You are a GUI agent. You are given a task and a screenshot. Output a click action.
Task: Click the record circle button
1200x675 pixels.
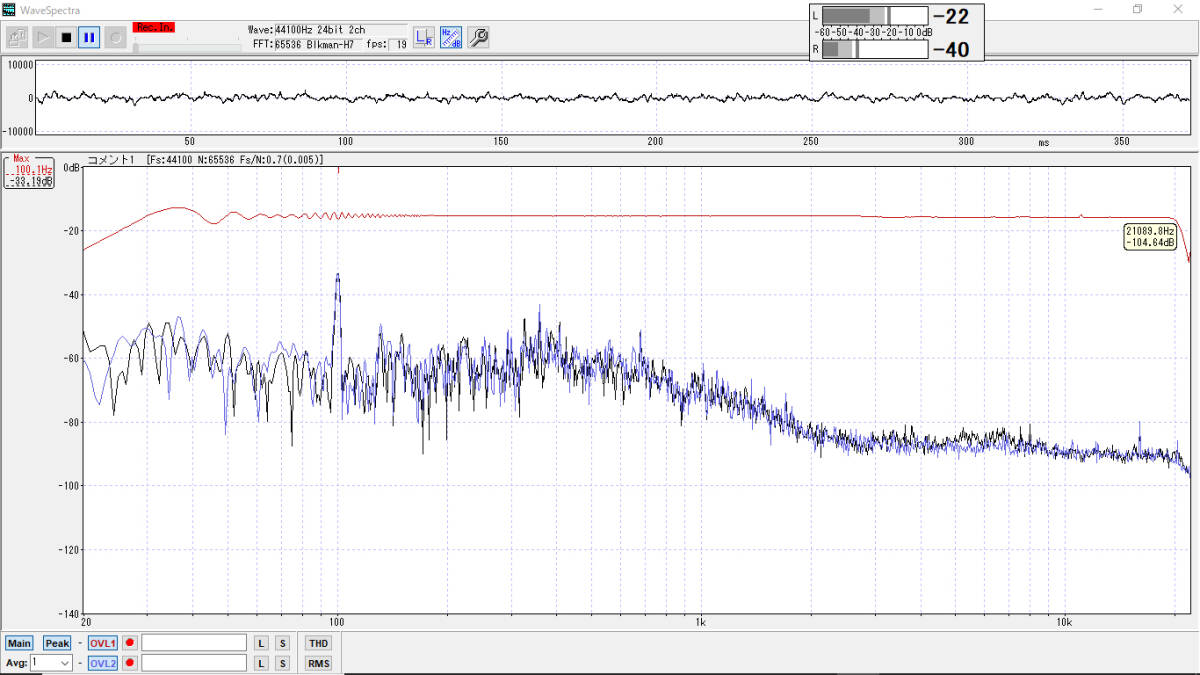point(115,38)
